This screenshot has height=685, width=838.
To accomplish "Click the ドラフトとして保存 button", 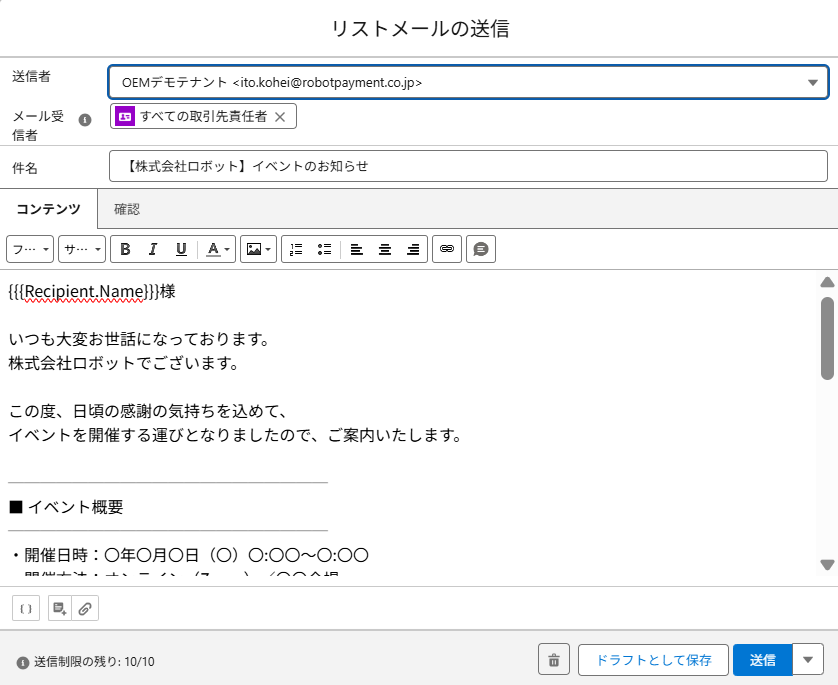I will pyautogui.click(x=653, y=660).
